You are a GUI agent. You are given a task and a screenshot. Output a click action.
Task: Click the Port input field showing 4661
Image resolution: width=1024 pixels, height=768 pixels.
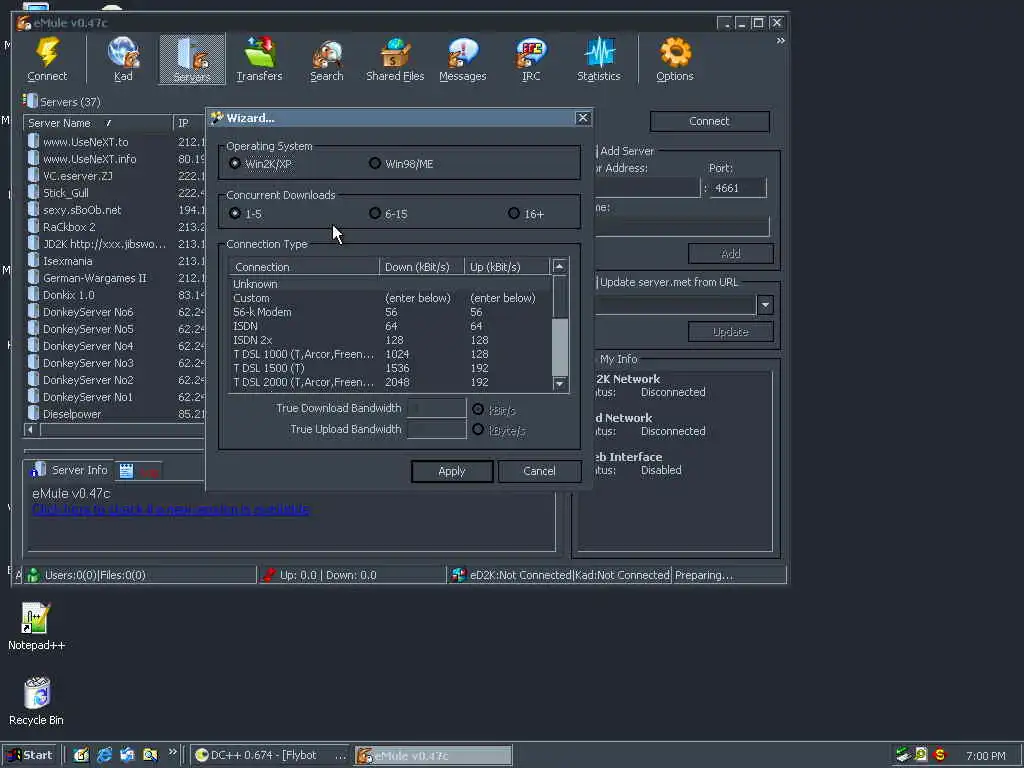[x=738, y=188]
